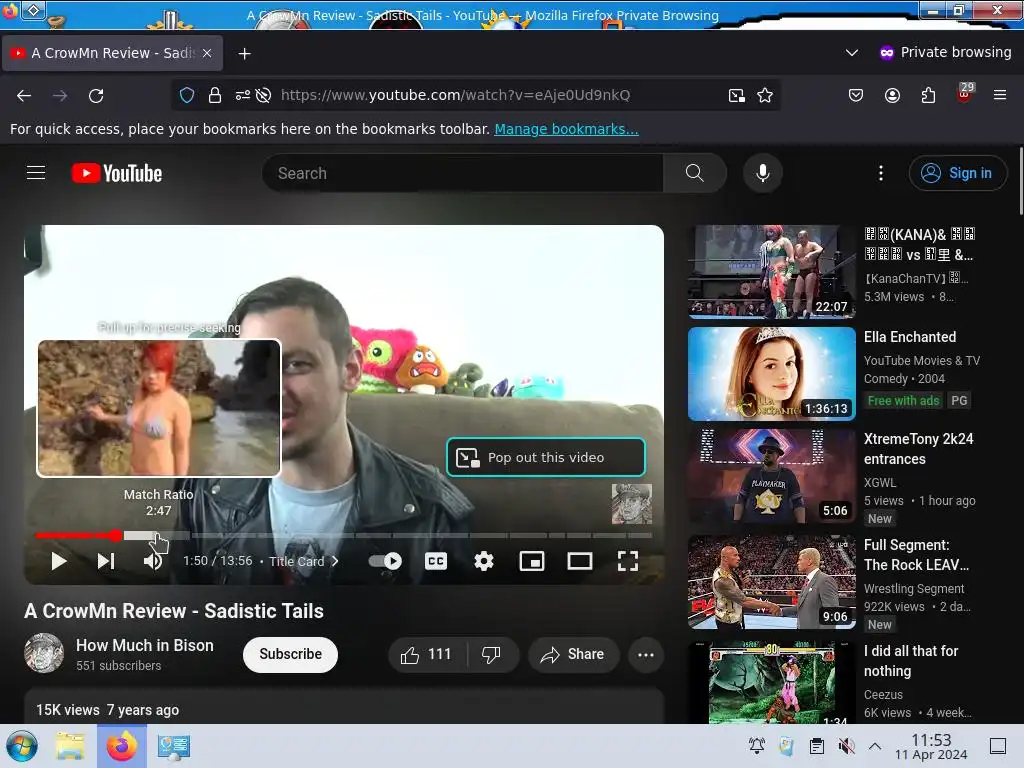
Task: Open Firefox application menu
Action: click(x=1000, y=95)
